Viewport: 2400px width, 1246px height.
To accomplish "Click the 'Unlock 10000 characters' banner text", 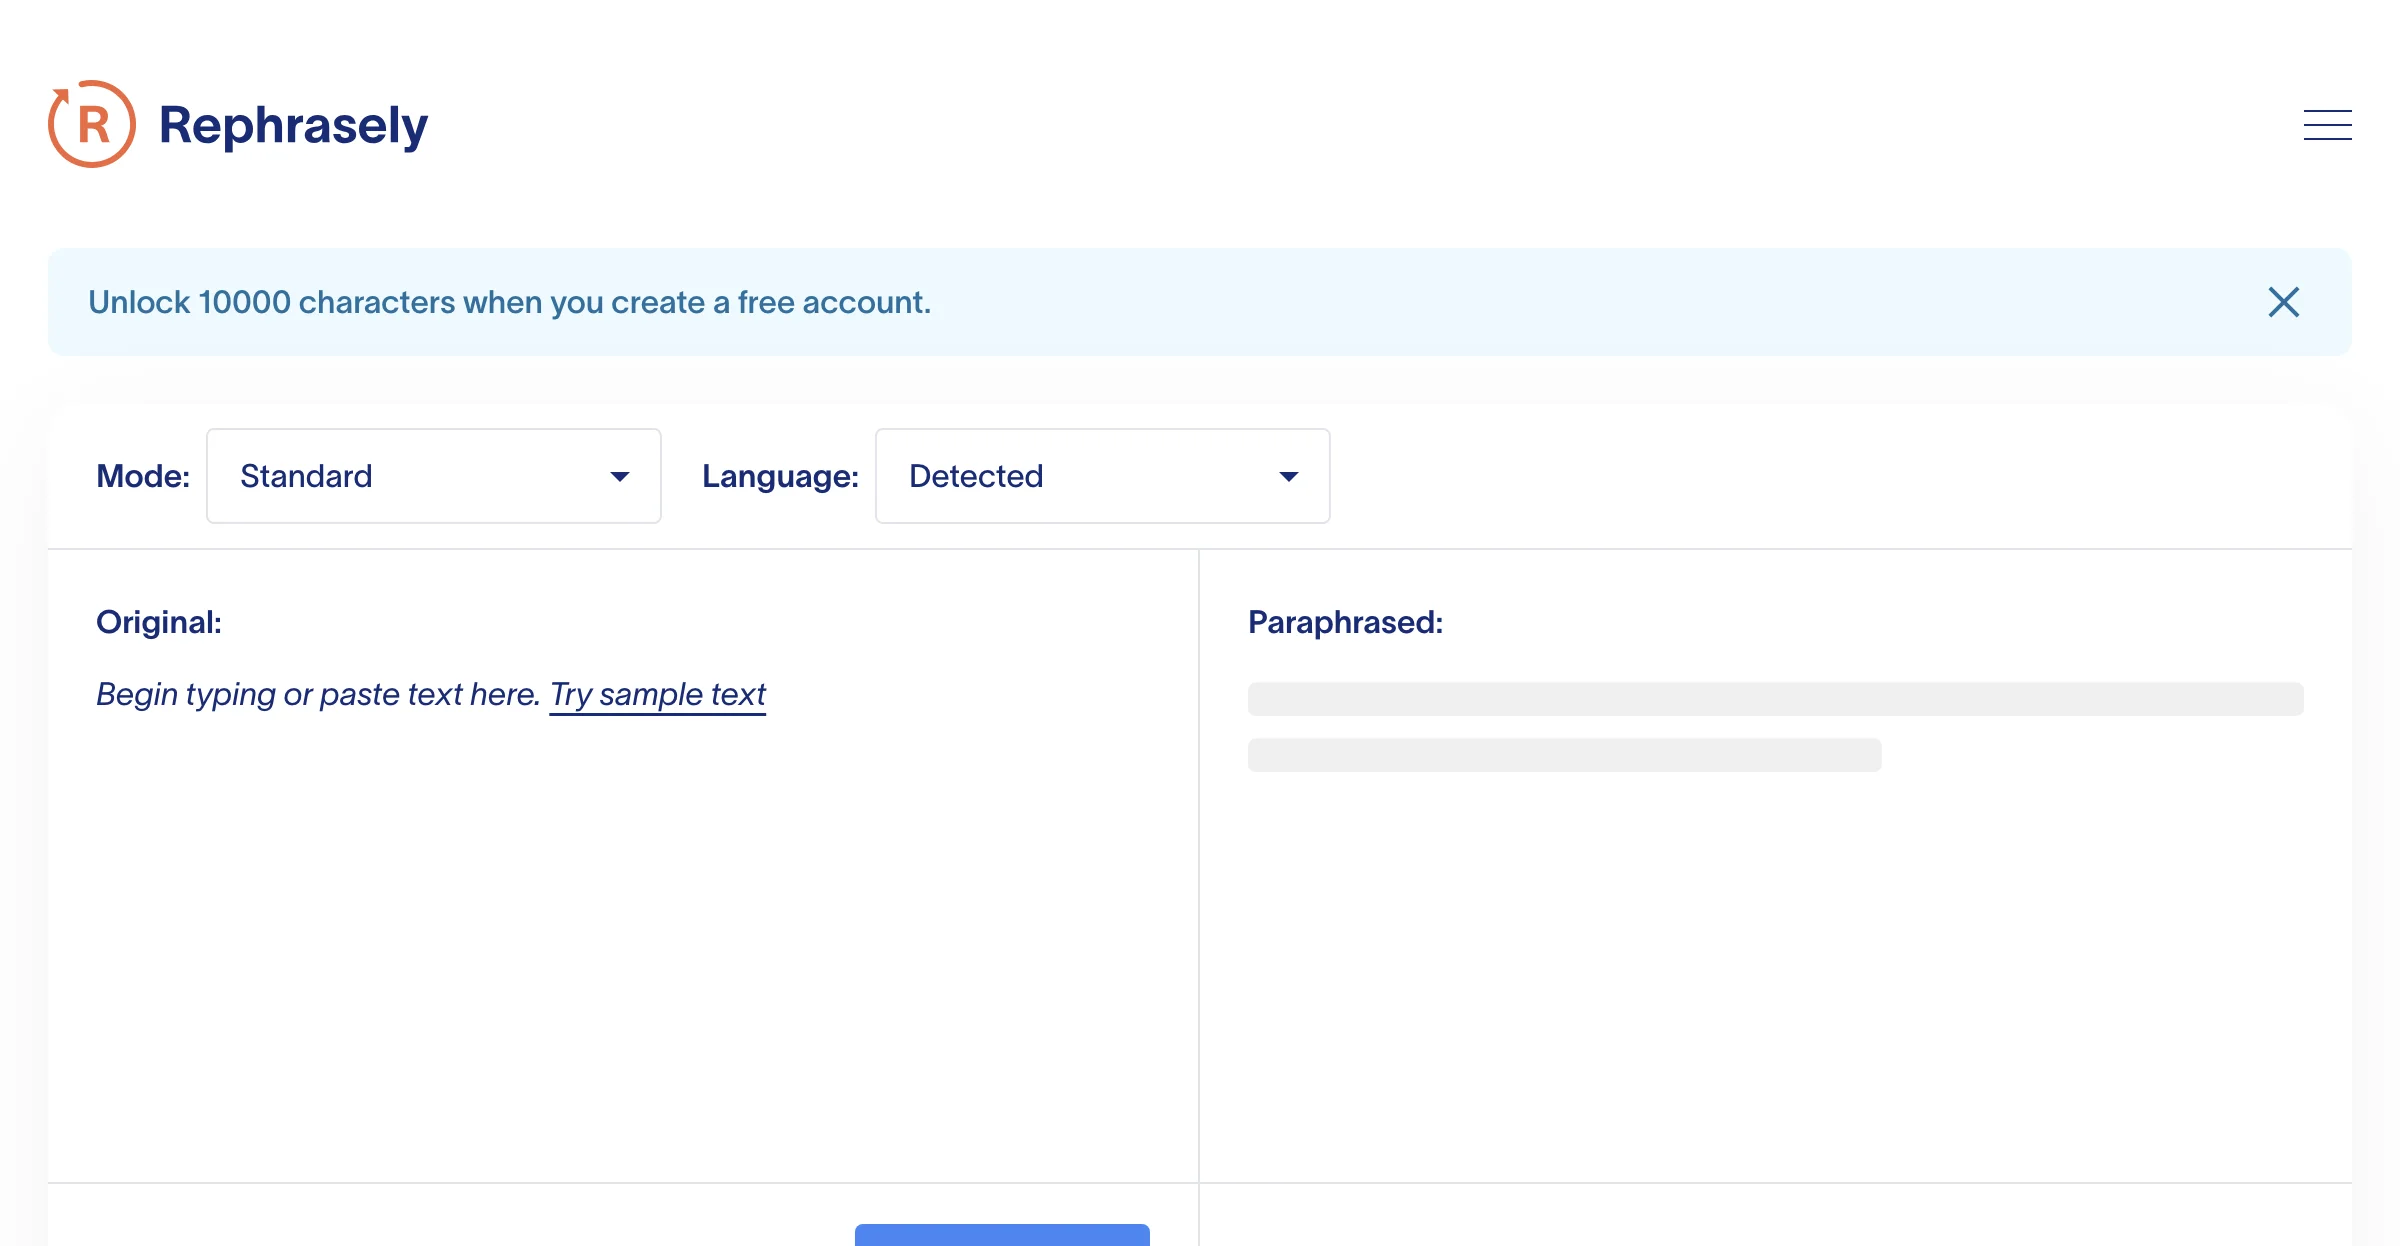I will [509, 302].
